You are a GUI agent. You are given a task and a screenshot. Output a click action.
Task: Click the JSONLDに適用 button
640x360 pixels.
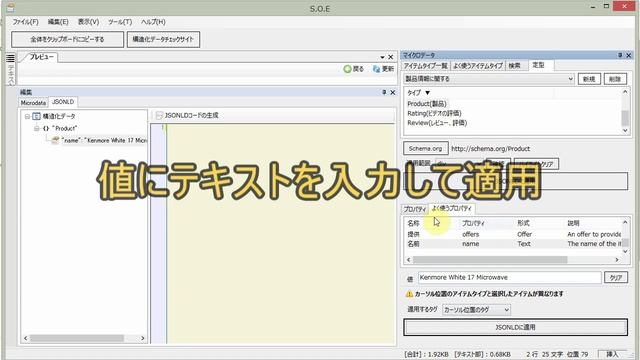point(515,327)
